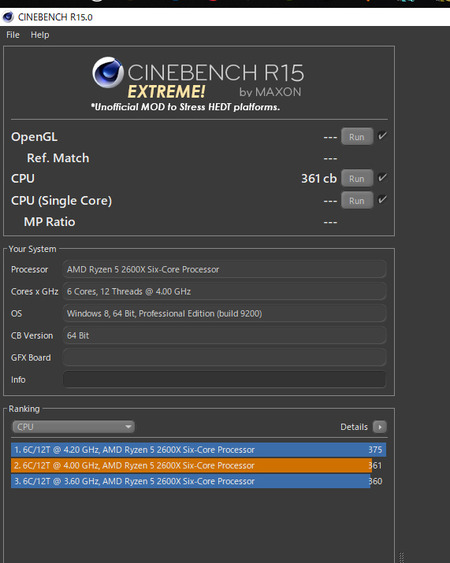Click the Cinebench R15 sphere logo
The height and width of the screenshot is (563, 450).
coord(108,72)
